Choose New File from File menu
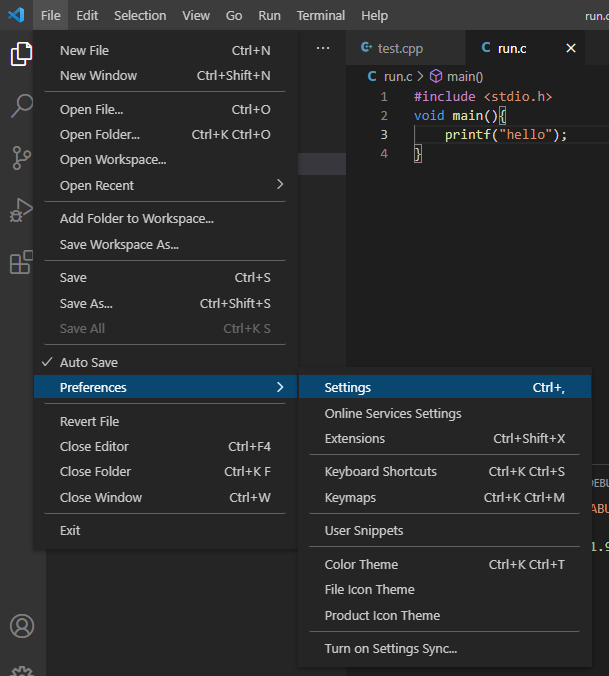 [x=166, y=50]
